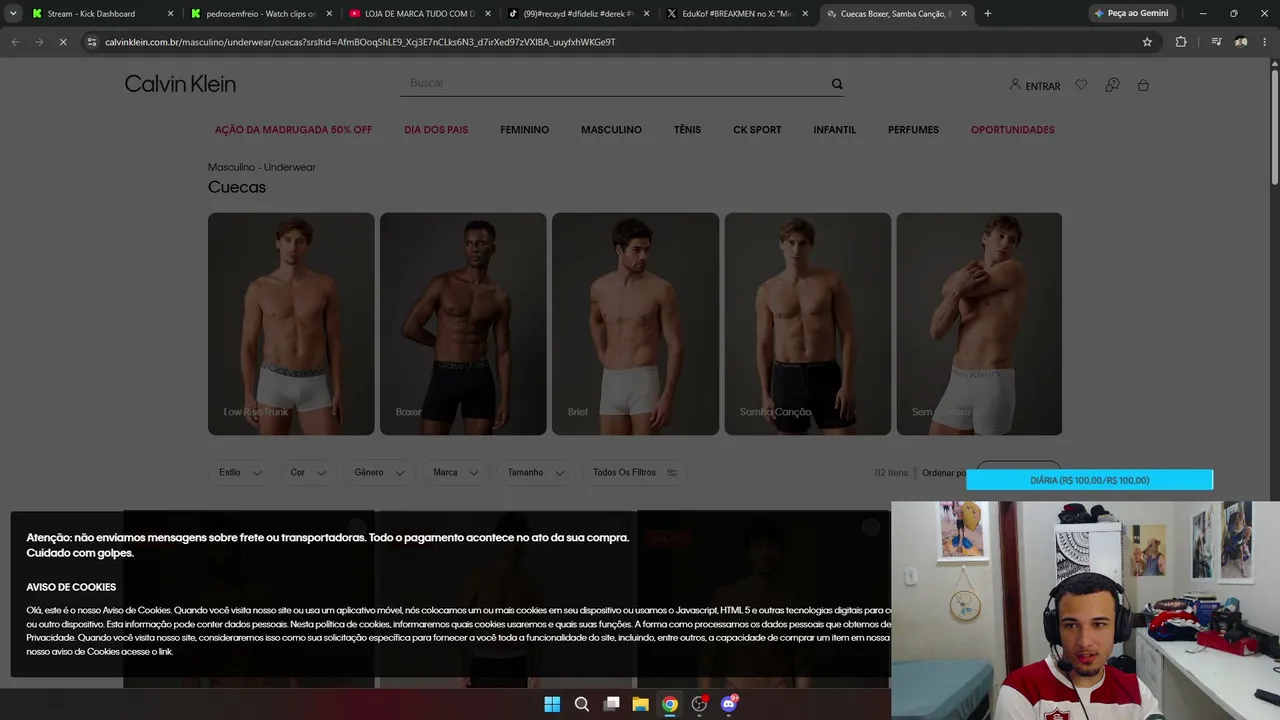Click the customer support chat icon
The width and height of the screenshot is (1280, 720).
1112,85
